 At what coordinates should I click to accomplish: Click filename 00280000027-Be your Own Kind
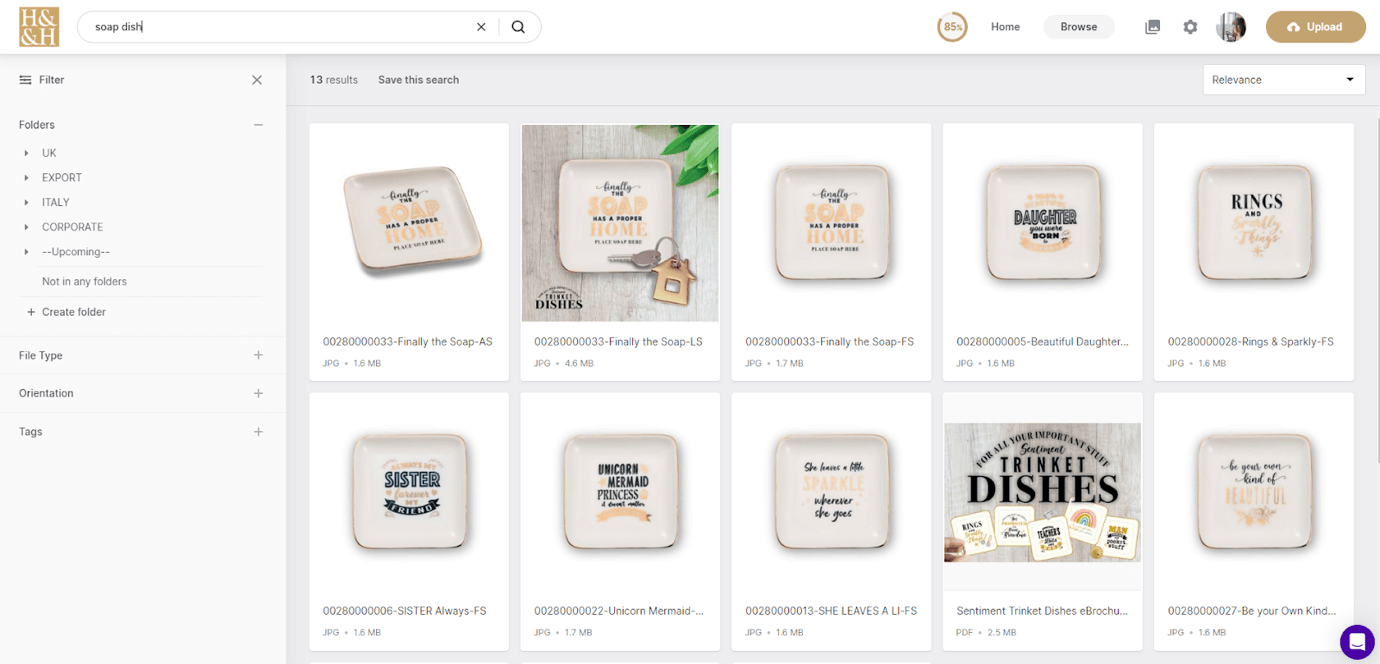pyautogui.click(x=1252, y=611)
